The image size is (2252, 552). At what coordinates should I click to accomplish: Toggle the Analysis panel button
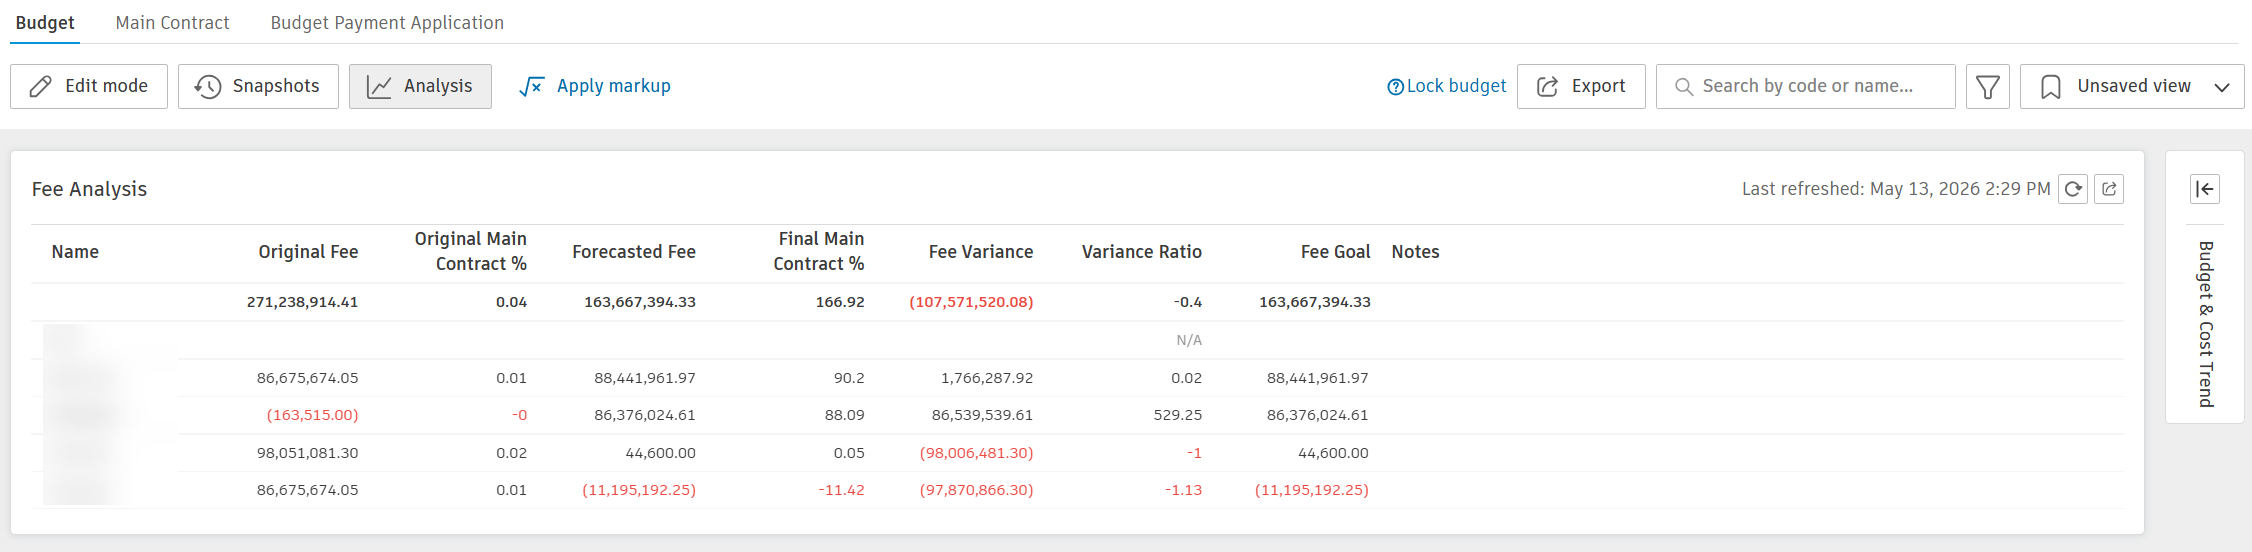(420, 86)
